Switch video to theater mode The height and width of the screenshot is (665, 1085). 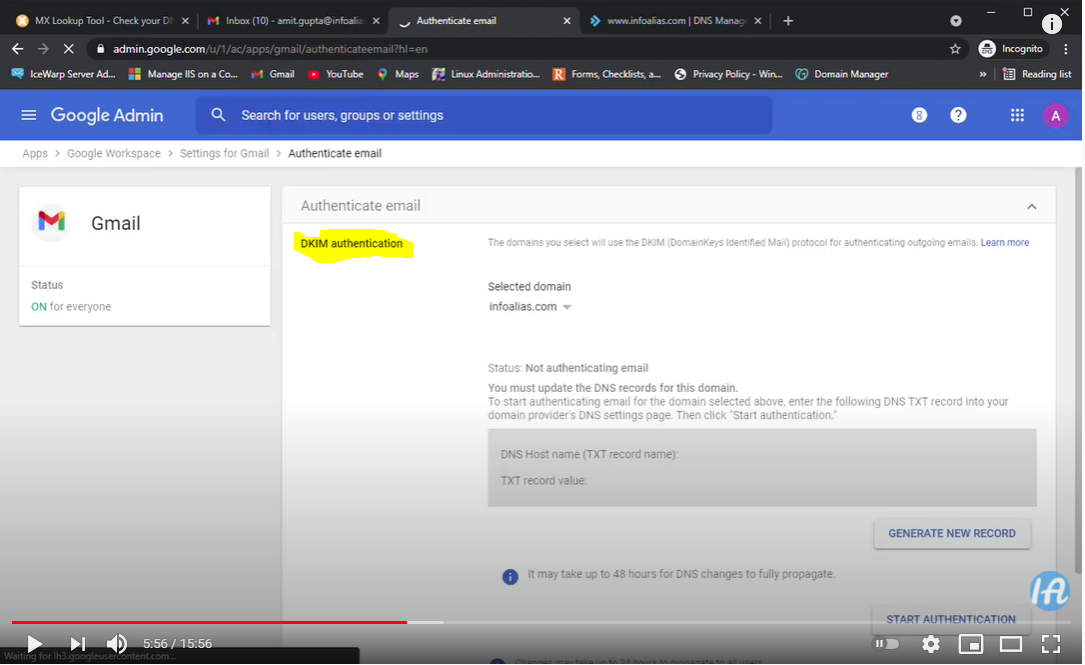pyautogui.click(x=1010, y=644)
